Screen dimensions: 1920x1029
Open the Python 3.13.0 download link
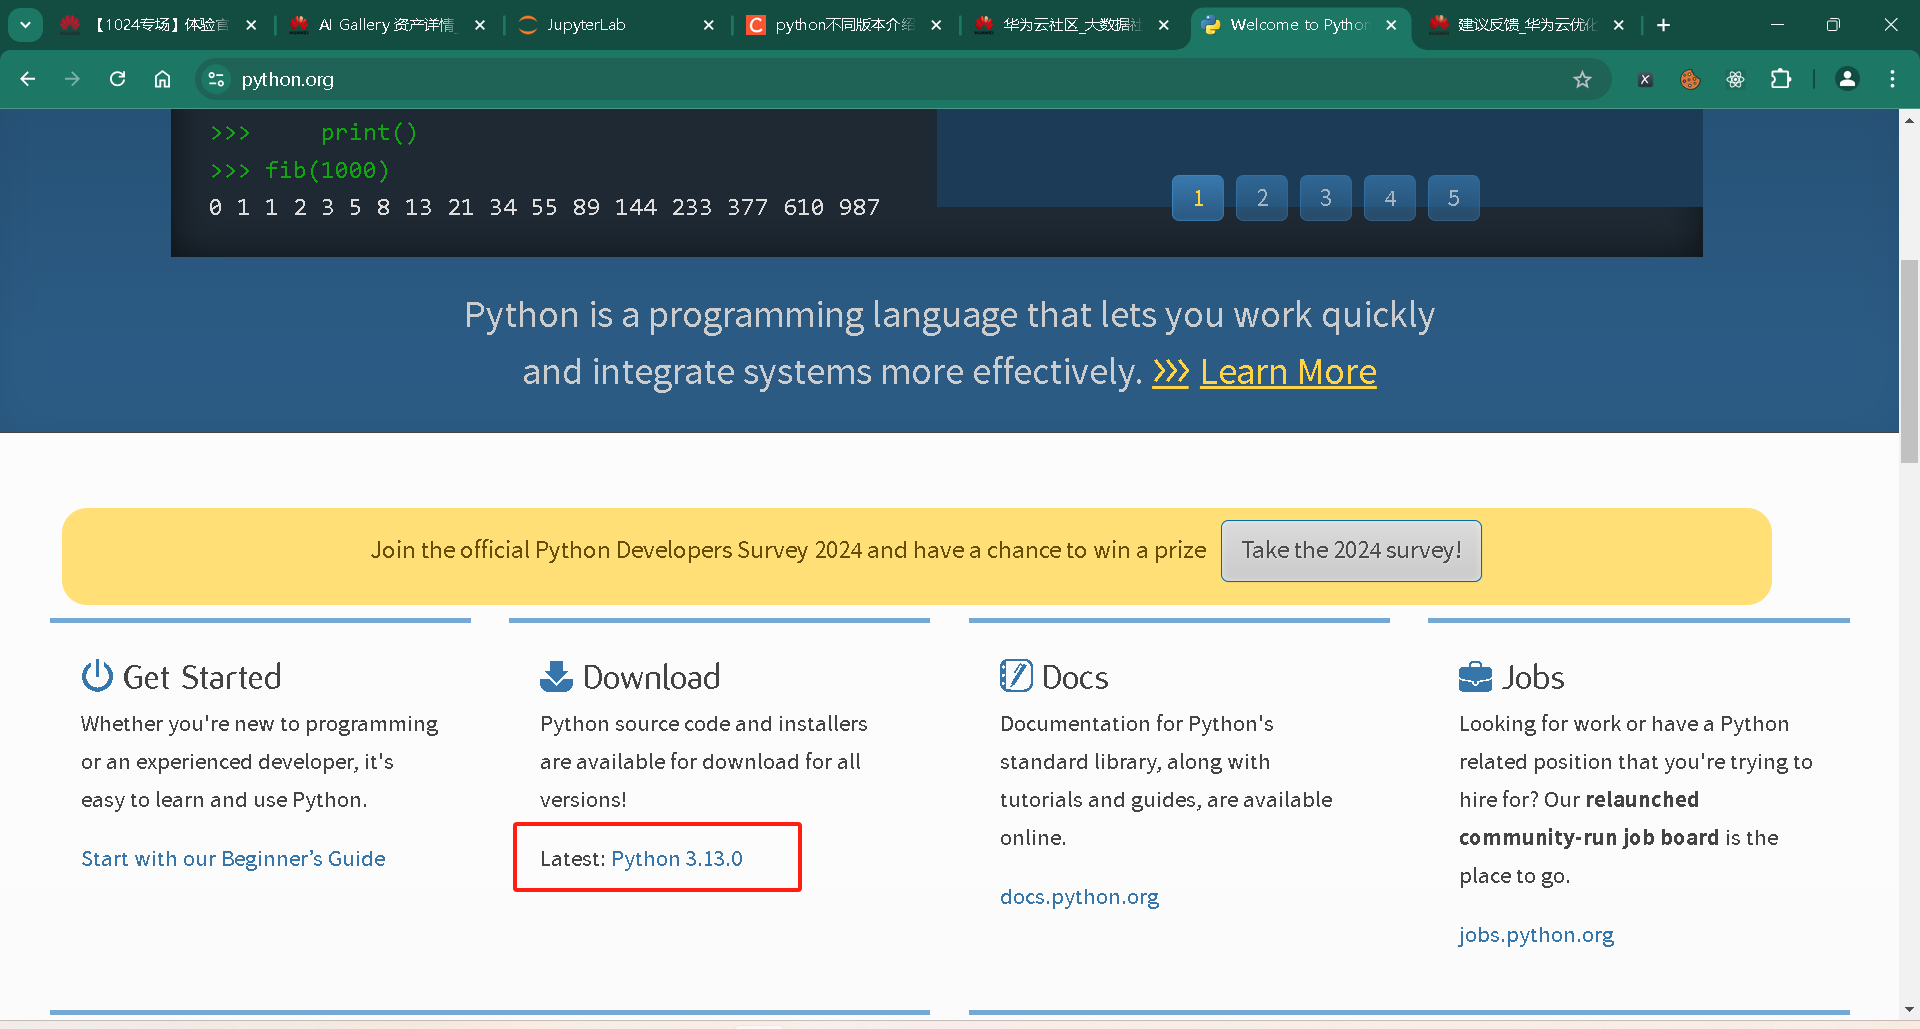point(677,859)
